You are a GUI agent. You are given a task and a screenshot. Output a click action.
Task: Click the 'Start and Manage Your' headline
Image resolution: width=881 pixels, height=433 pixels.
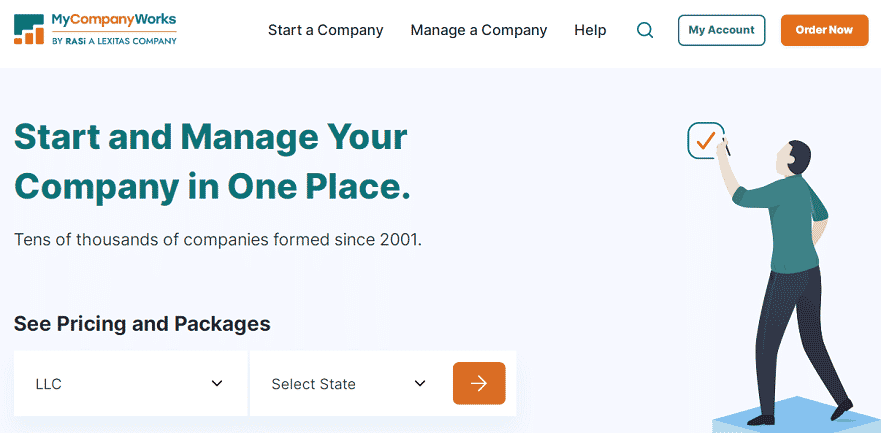(210, 138)
